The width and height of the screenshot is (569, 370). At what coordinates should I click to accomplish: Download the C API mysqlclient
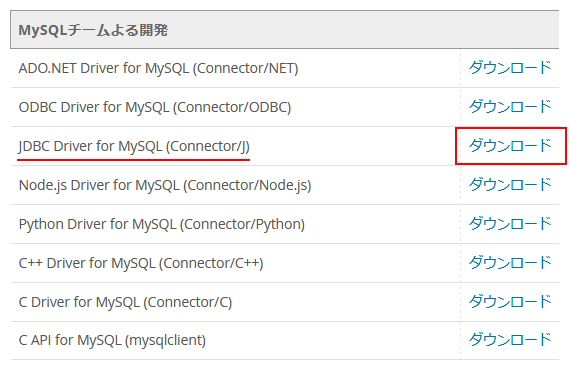tap(510, 340)
